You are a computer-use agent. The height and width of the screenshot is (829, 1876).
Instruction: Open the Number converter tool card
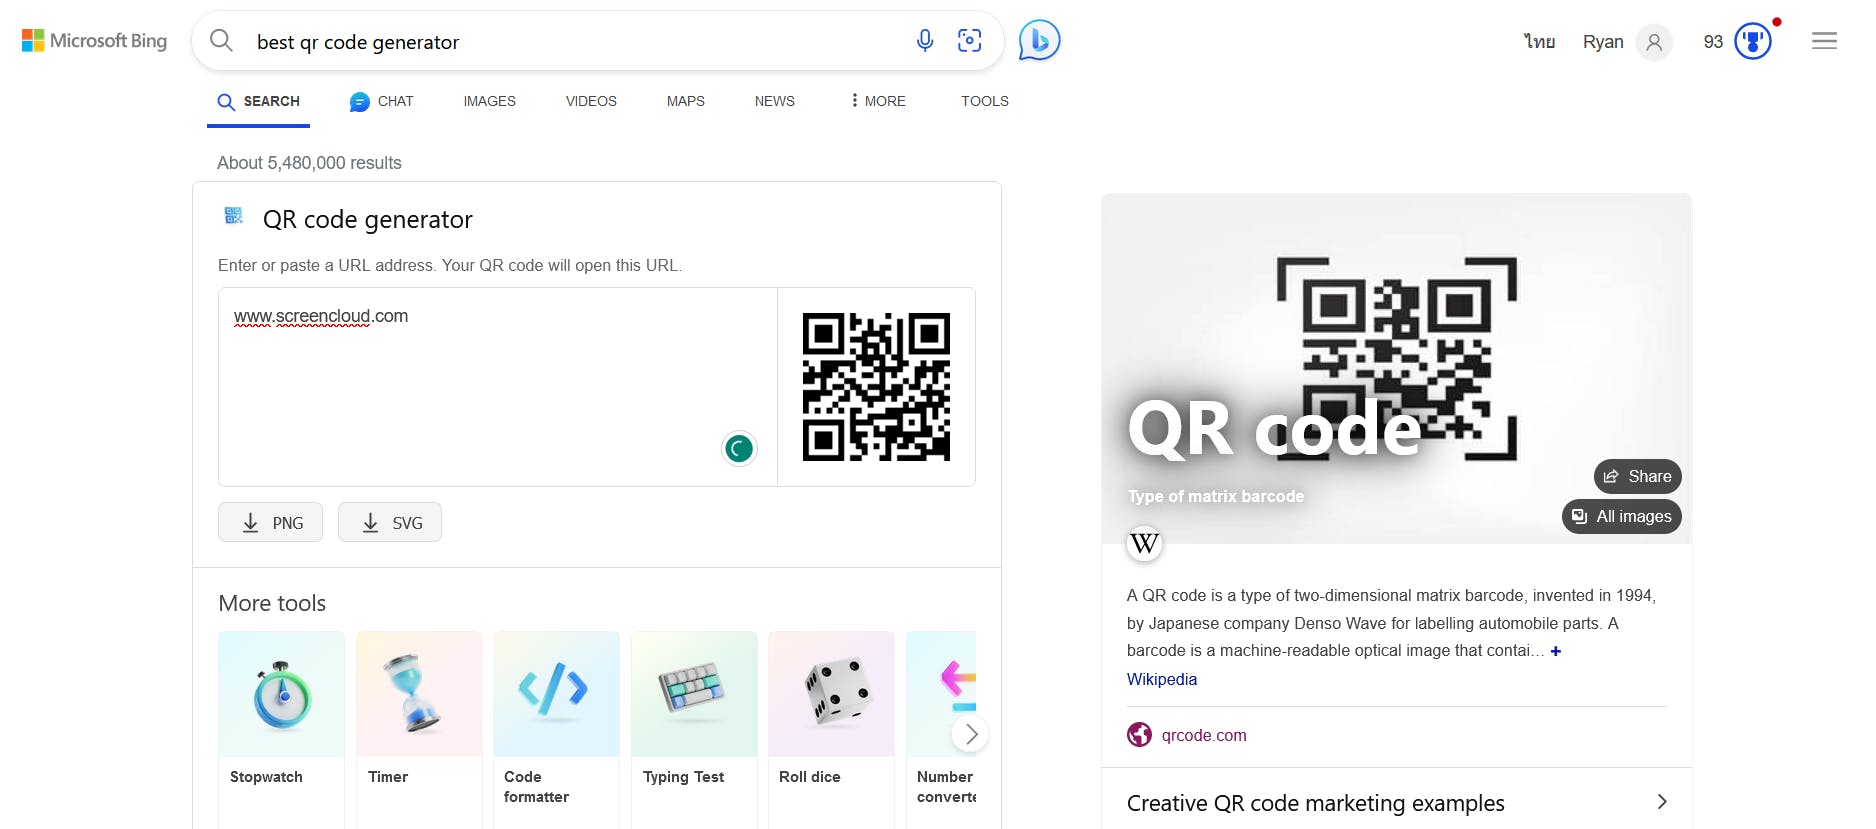pyautogui.click(x=941, y=729)
